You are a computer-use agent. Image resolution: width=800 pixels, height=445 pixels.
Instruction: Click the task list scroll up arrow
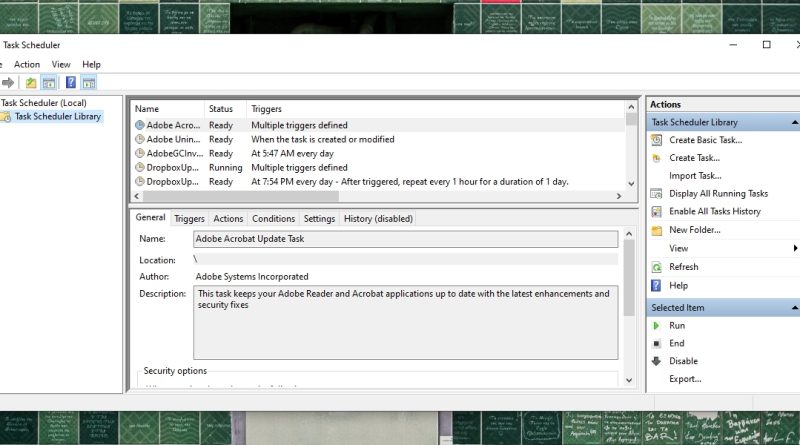tap(631, 107)
